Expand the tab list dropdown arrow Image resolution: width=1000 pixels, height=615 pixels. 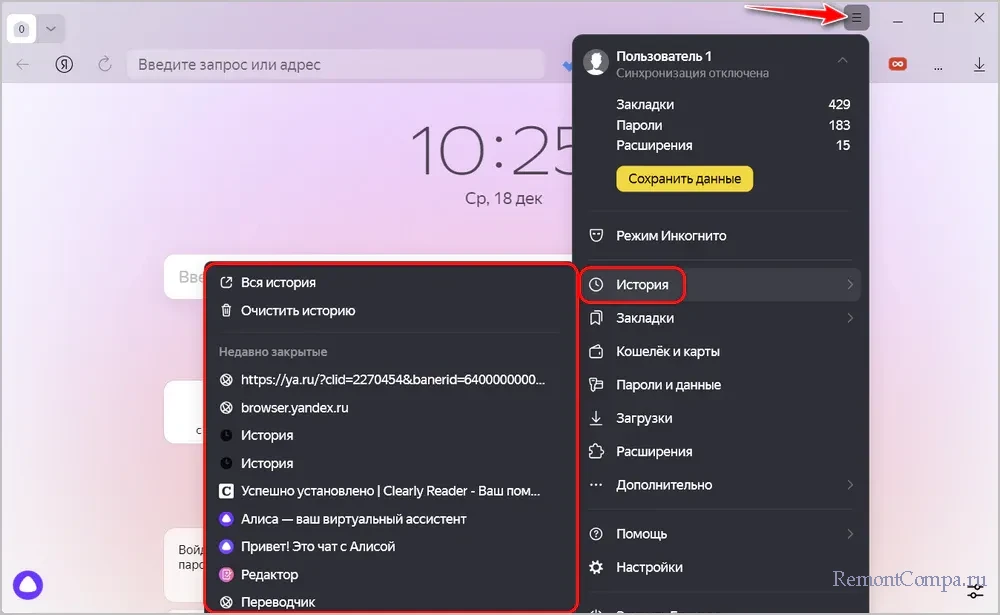pos(51,29)
